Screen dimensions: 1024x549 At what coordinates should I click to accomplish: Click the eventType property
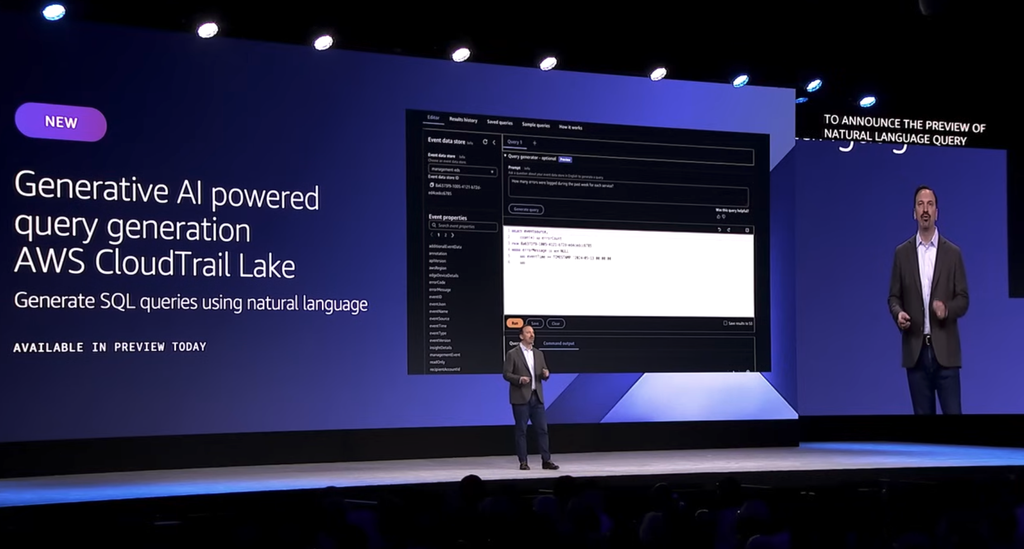438,333
